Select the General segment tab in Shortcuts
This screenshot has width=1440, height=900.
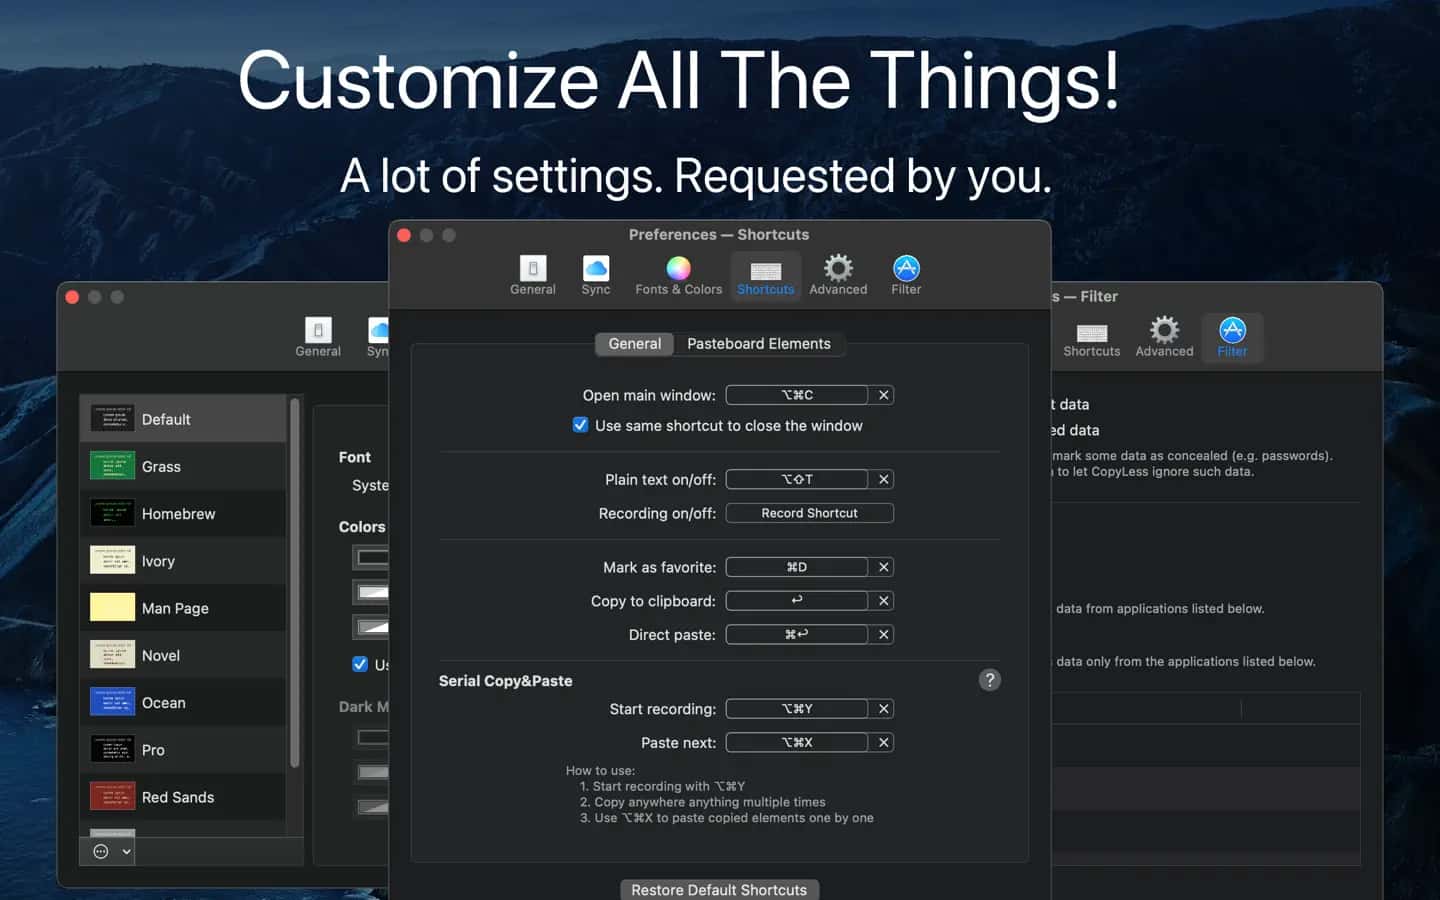(x=635, y=344)
